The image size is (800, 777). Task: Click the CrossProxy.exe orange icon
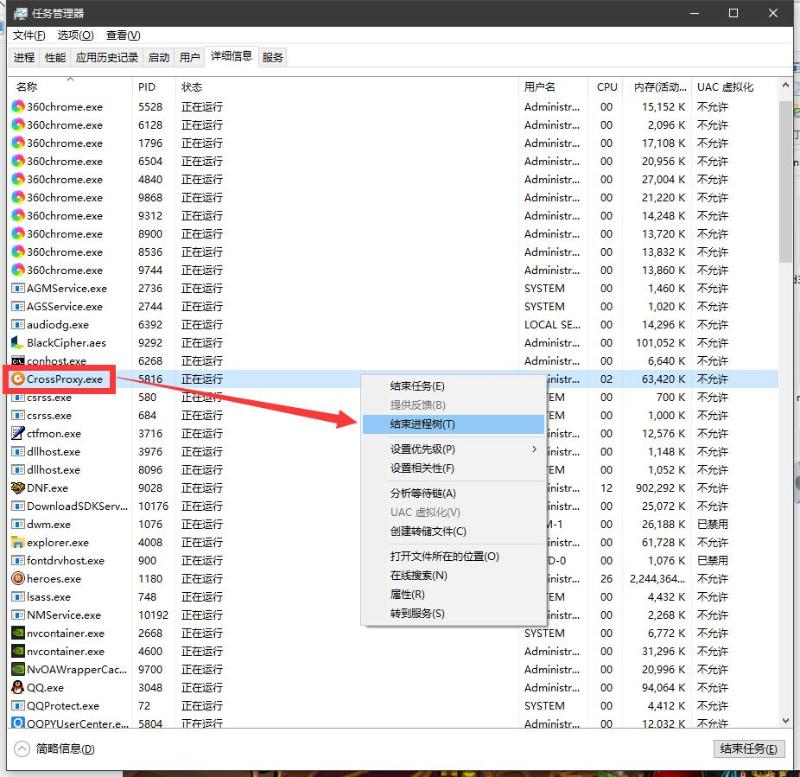(x=18, y=379)
